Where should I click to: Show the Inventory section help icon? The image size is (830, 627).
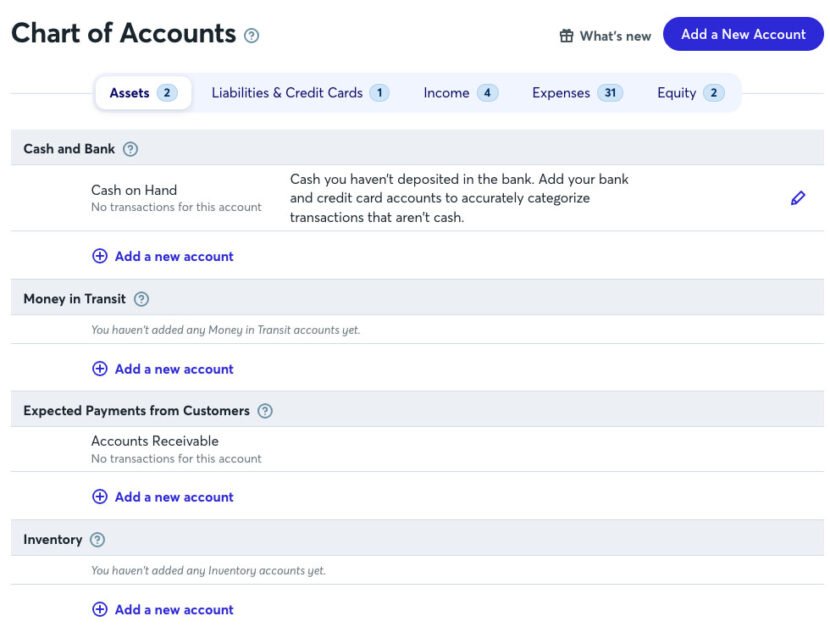97,539
